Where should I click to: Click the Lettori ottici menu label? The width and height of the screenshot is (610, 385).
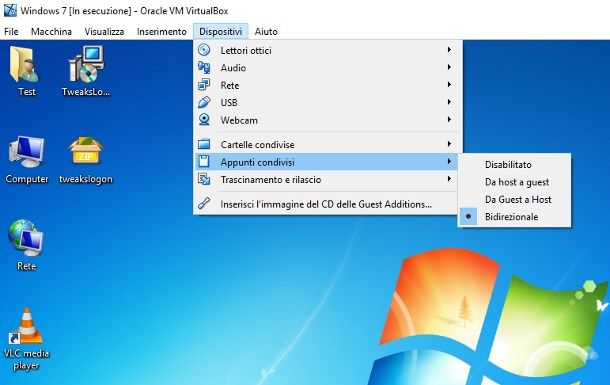pyautogui.click(x=246, y=51)
